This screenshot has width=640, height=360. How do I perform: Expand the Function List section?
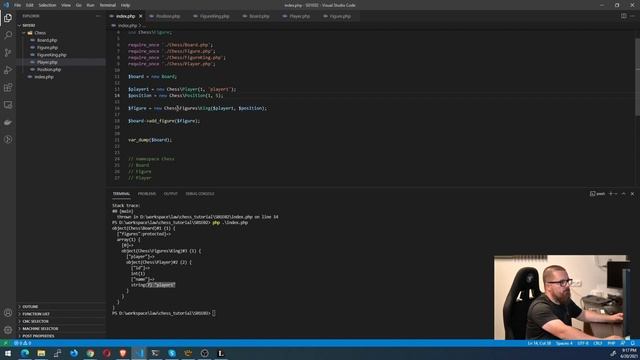pyautogui.click(x=60, y=314)
